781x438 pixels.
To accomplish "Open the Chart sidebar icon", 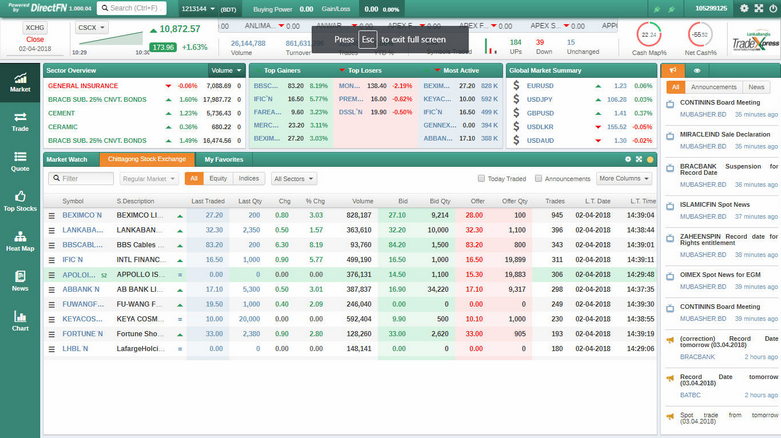I will click(x=20, y=320).
